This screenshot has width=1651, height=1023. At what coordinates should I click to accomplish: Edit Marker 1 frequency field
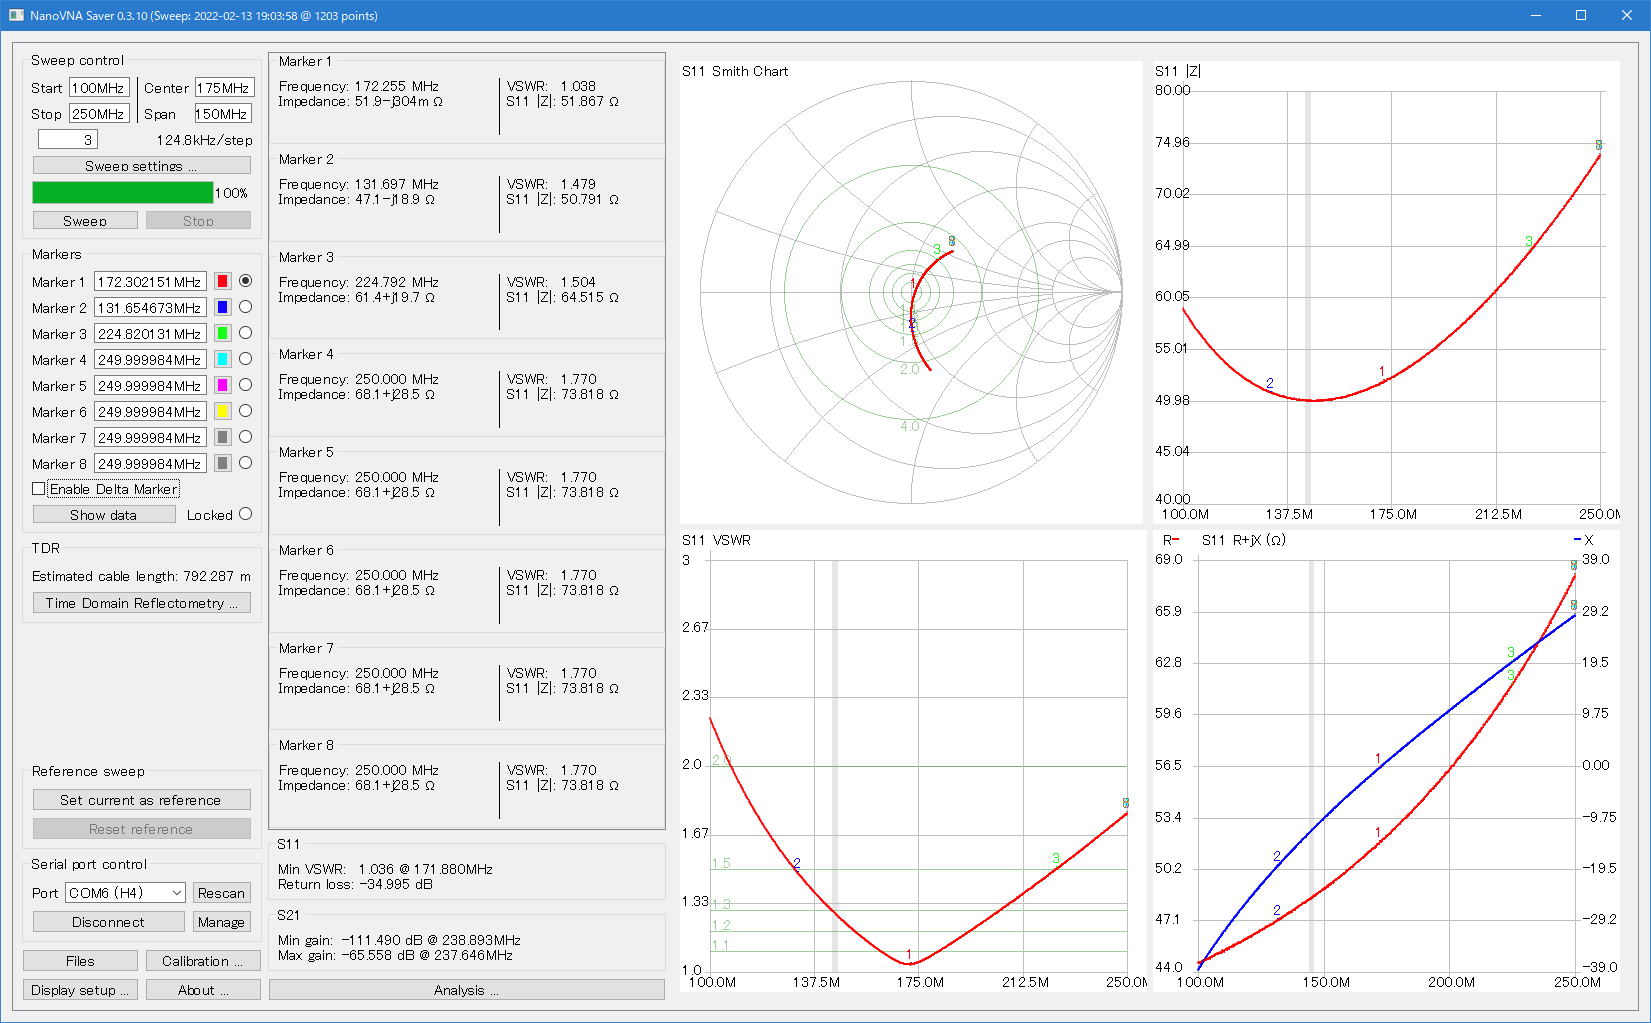[150, 282]
